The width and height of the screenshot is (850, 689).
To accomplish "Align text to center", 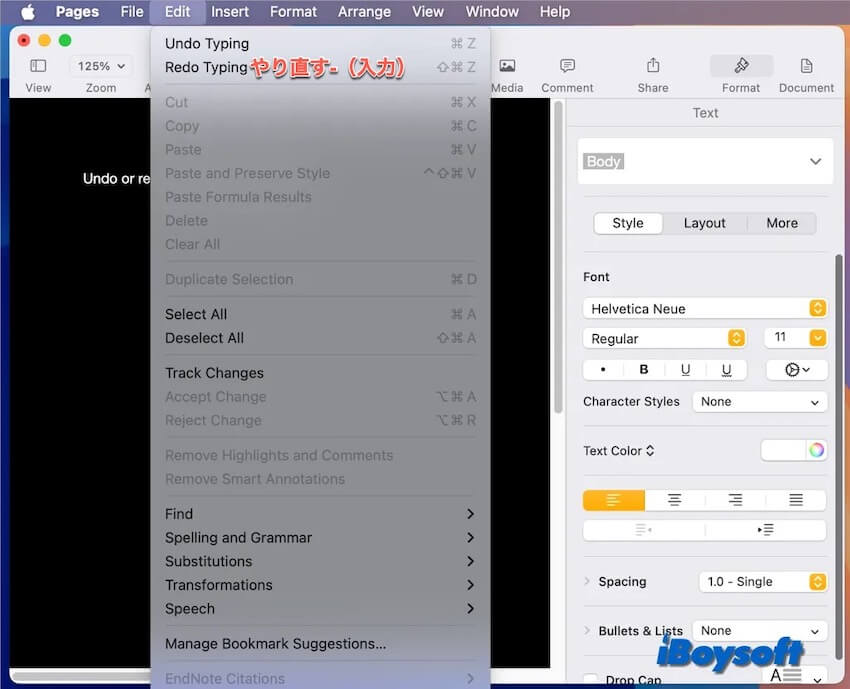I will [x=675, y=500].
